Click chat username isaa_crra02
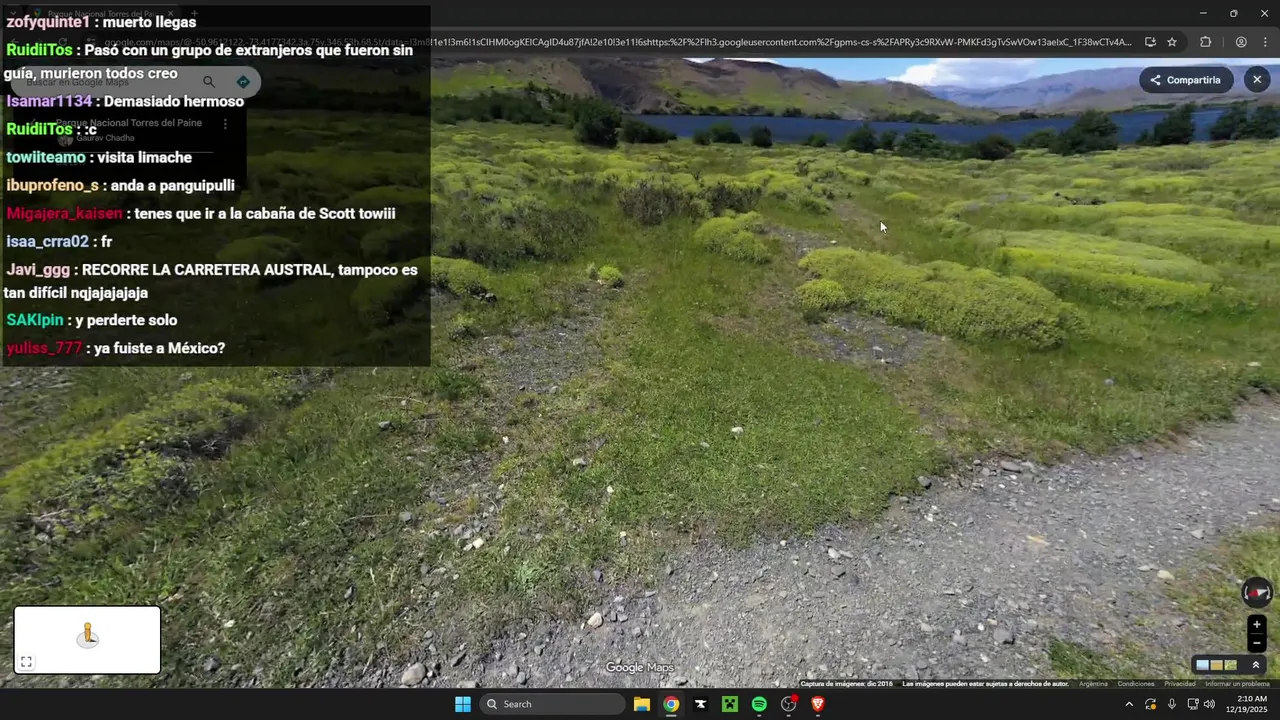The image size is (1280, 720). click(47, 241)
